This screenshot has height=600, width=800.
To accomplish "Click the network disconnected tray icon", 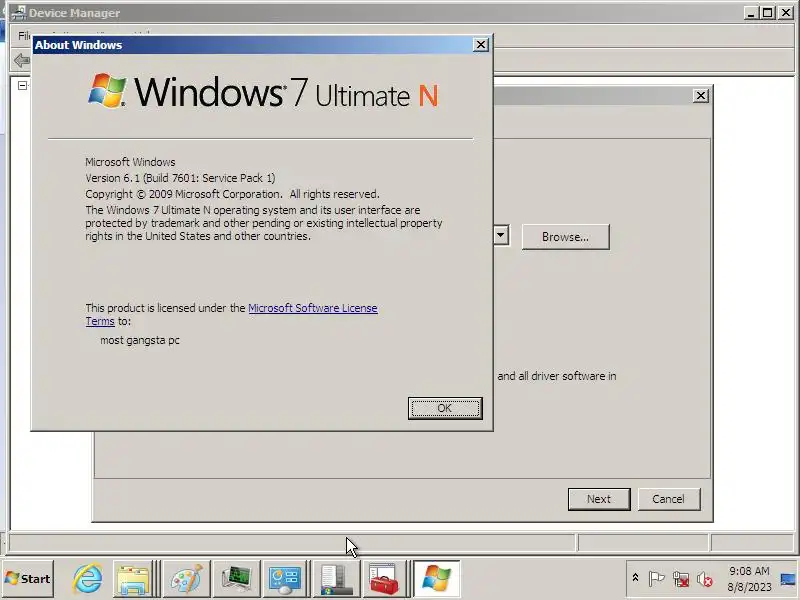I will (x=681, y=579).
